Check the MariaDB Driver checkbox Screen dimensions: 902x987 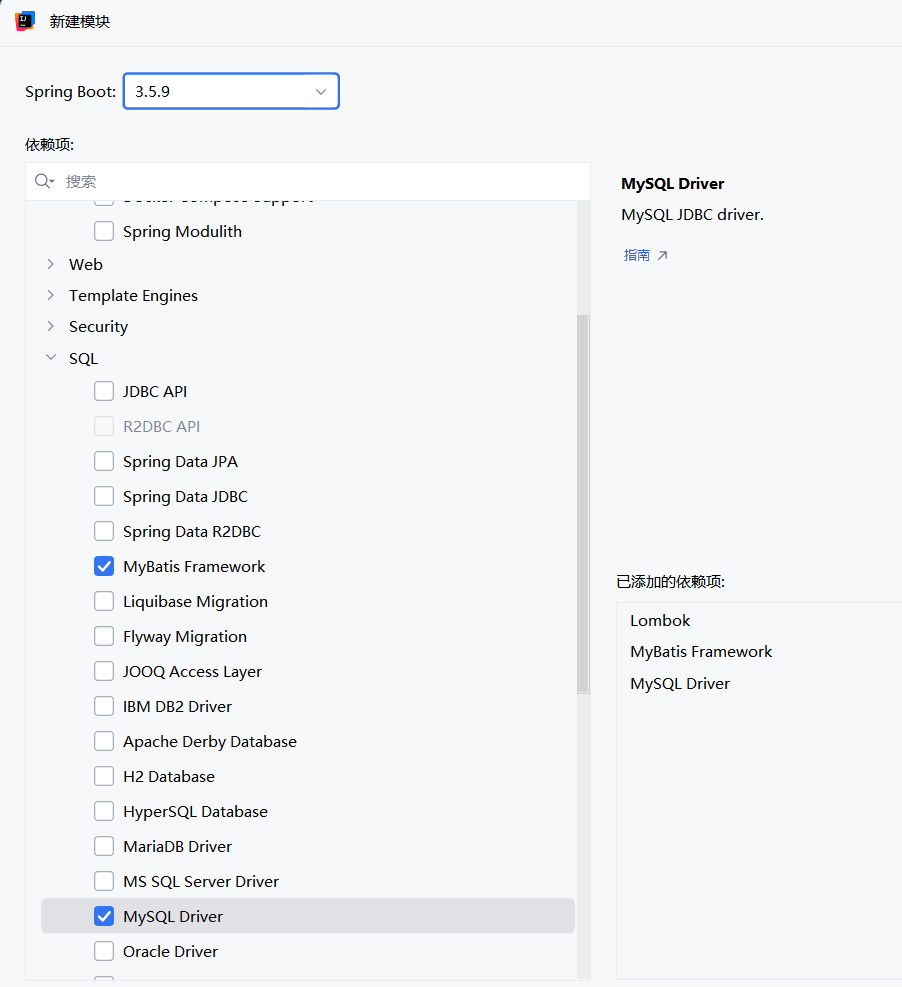(104, 846)
